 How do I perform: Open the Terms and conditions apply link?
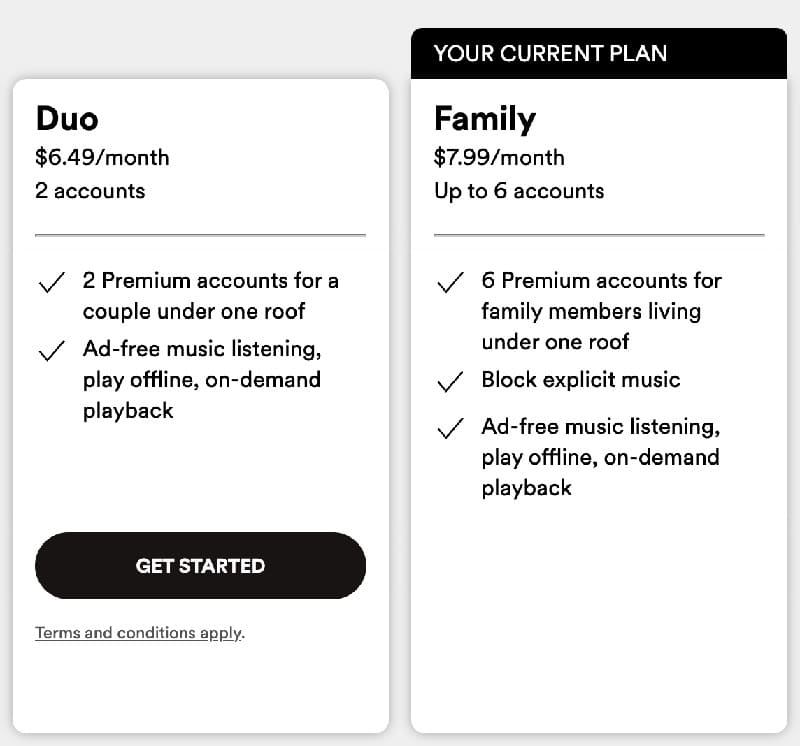(139, 633)
